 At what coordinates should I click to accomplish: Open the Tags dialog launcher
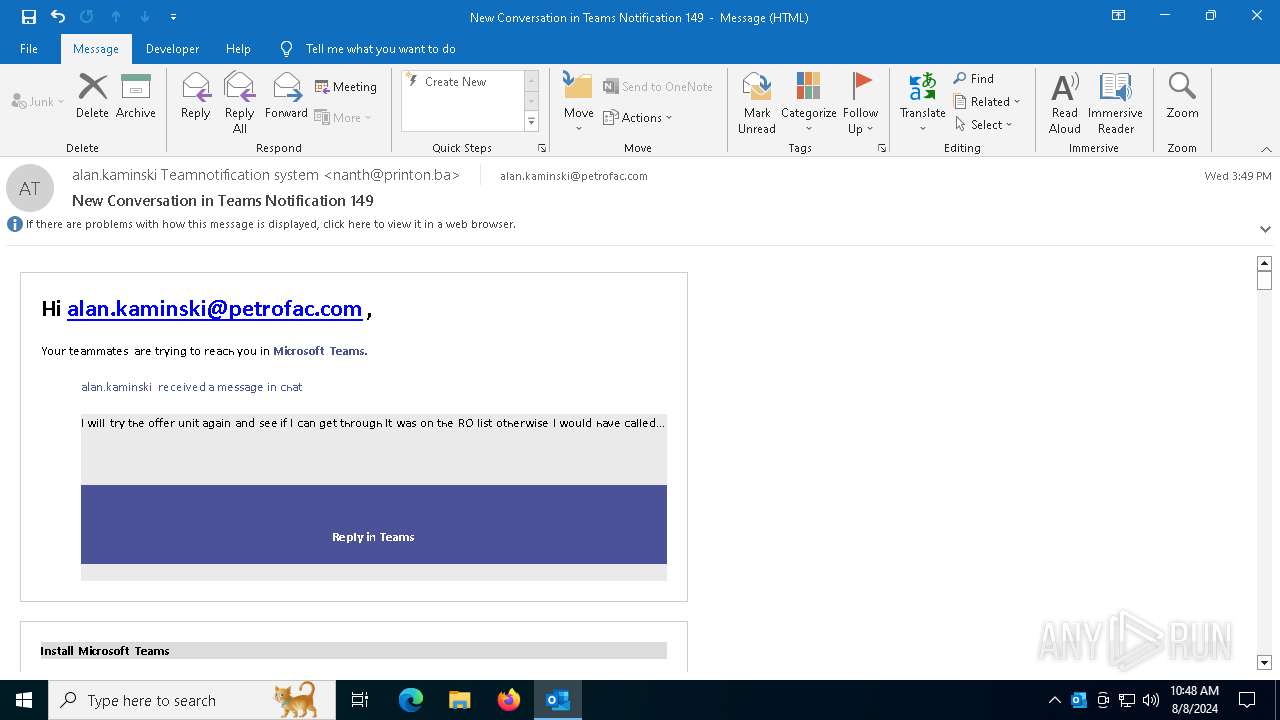(x=882, y=148)
